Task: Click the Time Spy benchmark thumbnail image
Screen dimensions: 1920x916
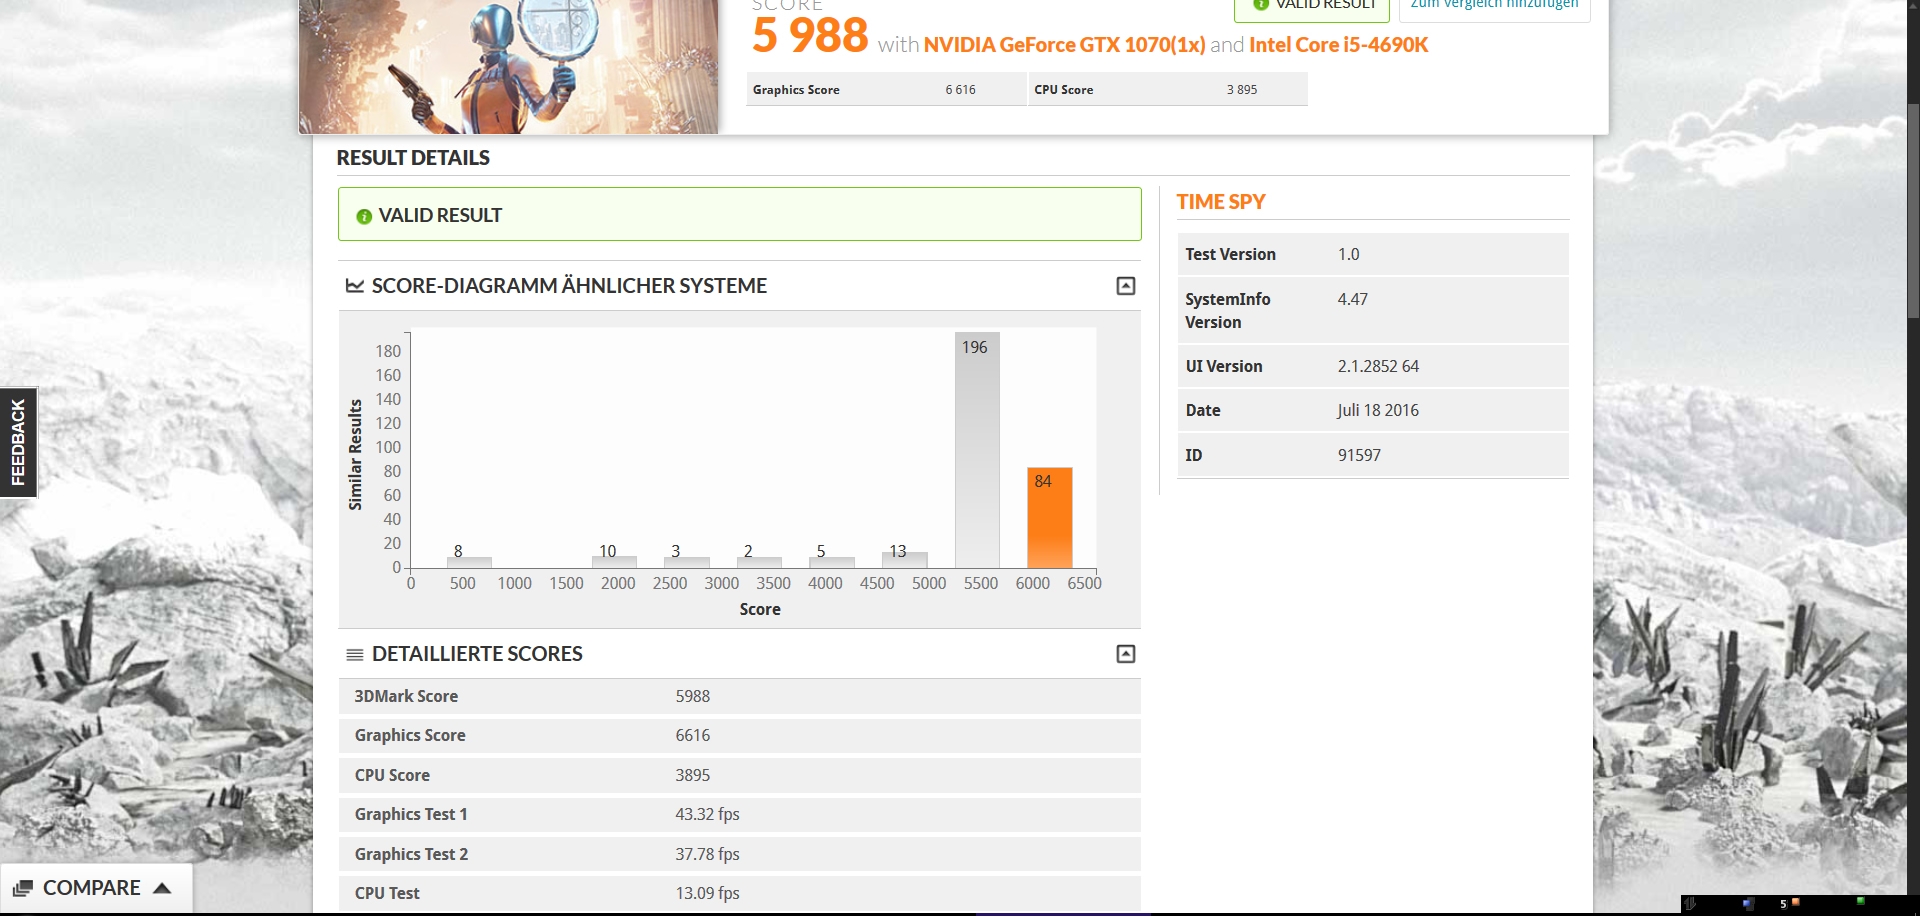Action: [x=508, y=66]
